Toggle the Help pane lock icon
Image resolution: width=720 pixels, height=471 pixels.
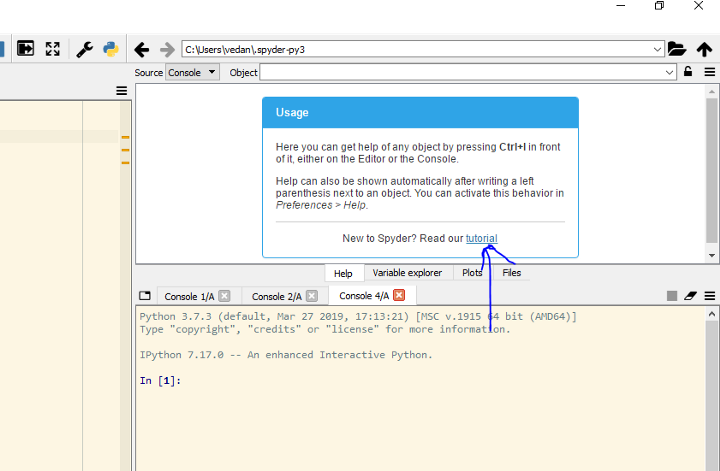pos(688,72)
